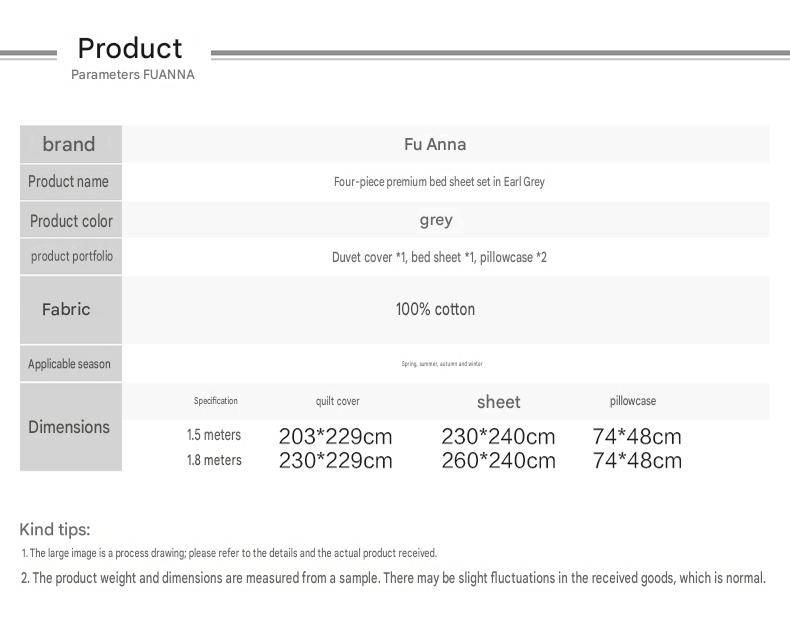Click the 'Product name' label cell
The height and width of the screenshot is (626, 790).
[x=71, y=181]
